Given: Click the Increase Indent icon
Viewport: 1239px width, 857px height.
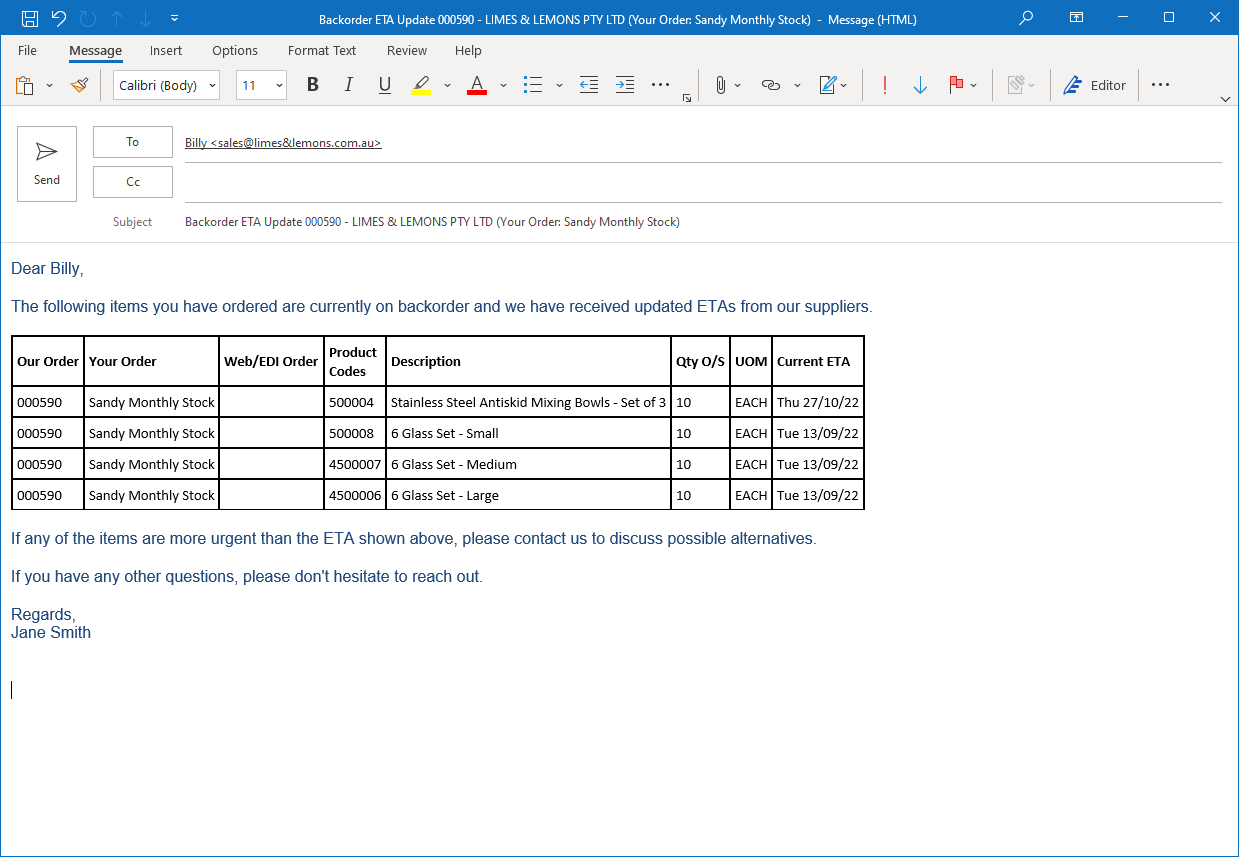Looking at the screenshot, I should [625, 85].
